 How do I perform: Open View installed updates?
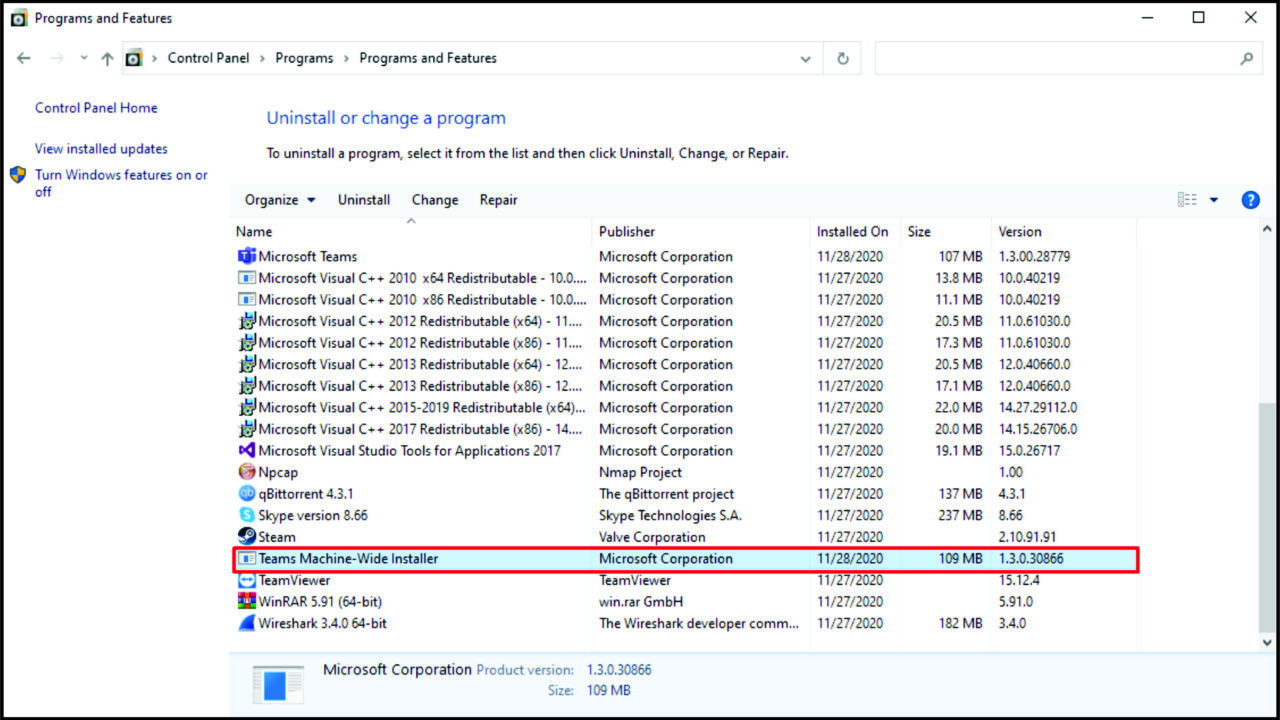pos(100,148)
